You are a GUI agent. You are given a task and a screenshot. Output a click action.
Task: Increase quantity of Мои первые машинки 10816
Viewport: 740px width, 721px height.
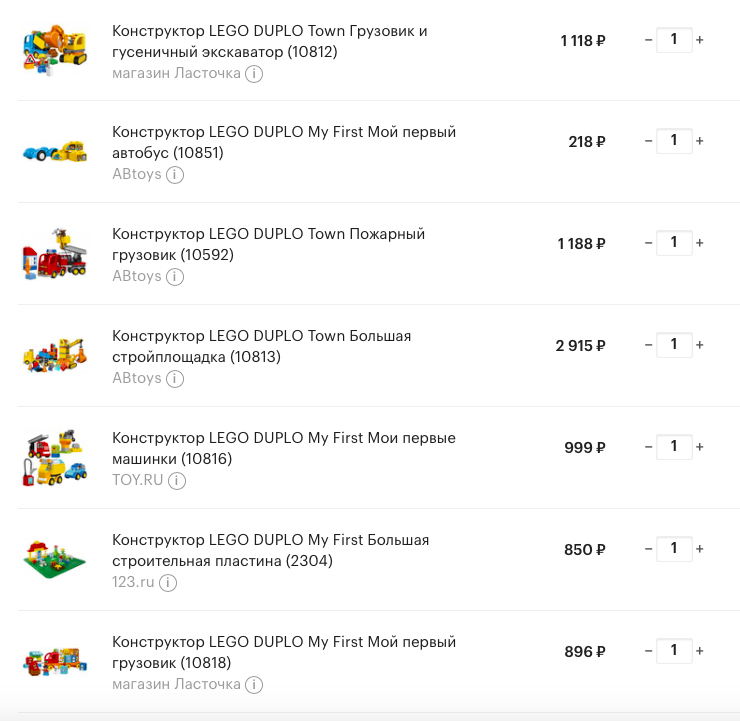click(x=699, y=448)
